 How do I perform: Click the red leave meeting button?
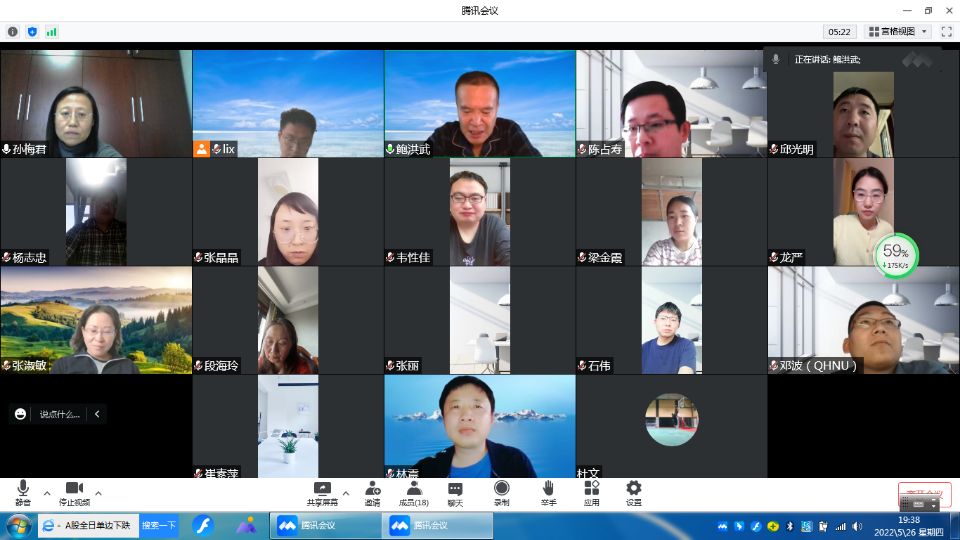point(924,493)
